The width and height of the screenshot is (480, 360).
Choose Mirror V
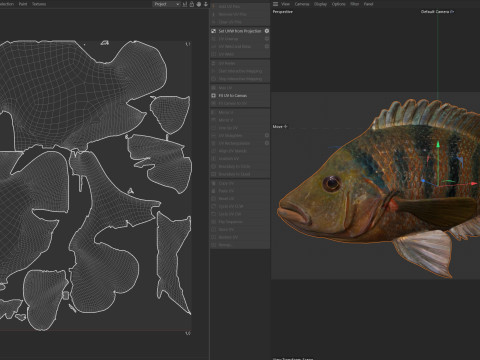tap(240, 120)
